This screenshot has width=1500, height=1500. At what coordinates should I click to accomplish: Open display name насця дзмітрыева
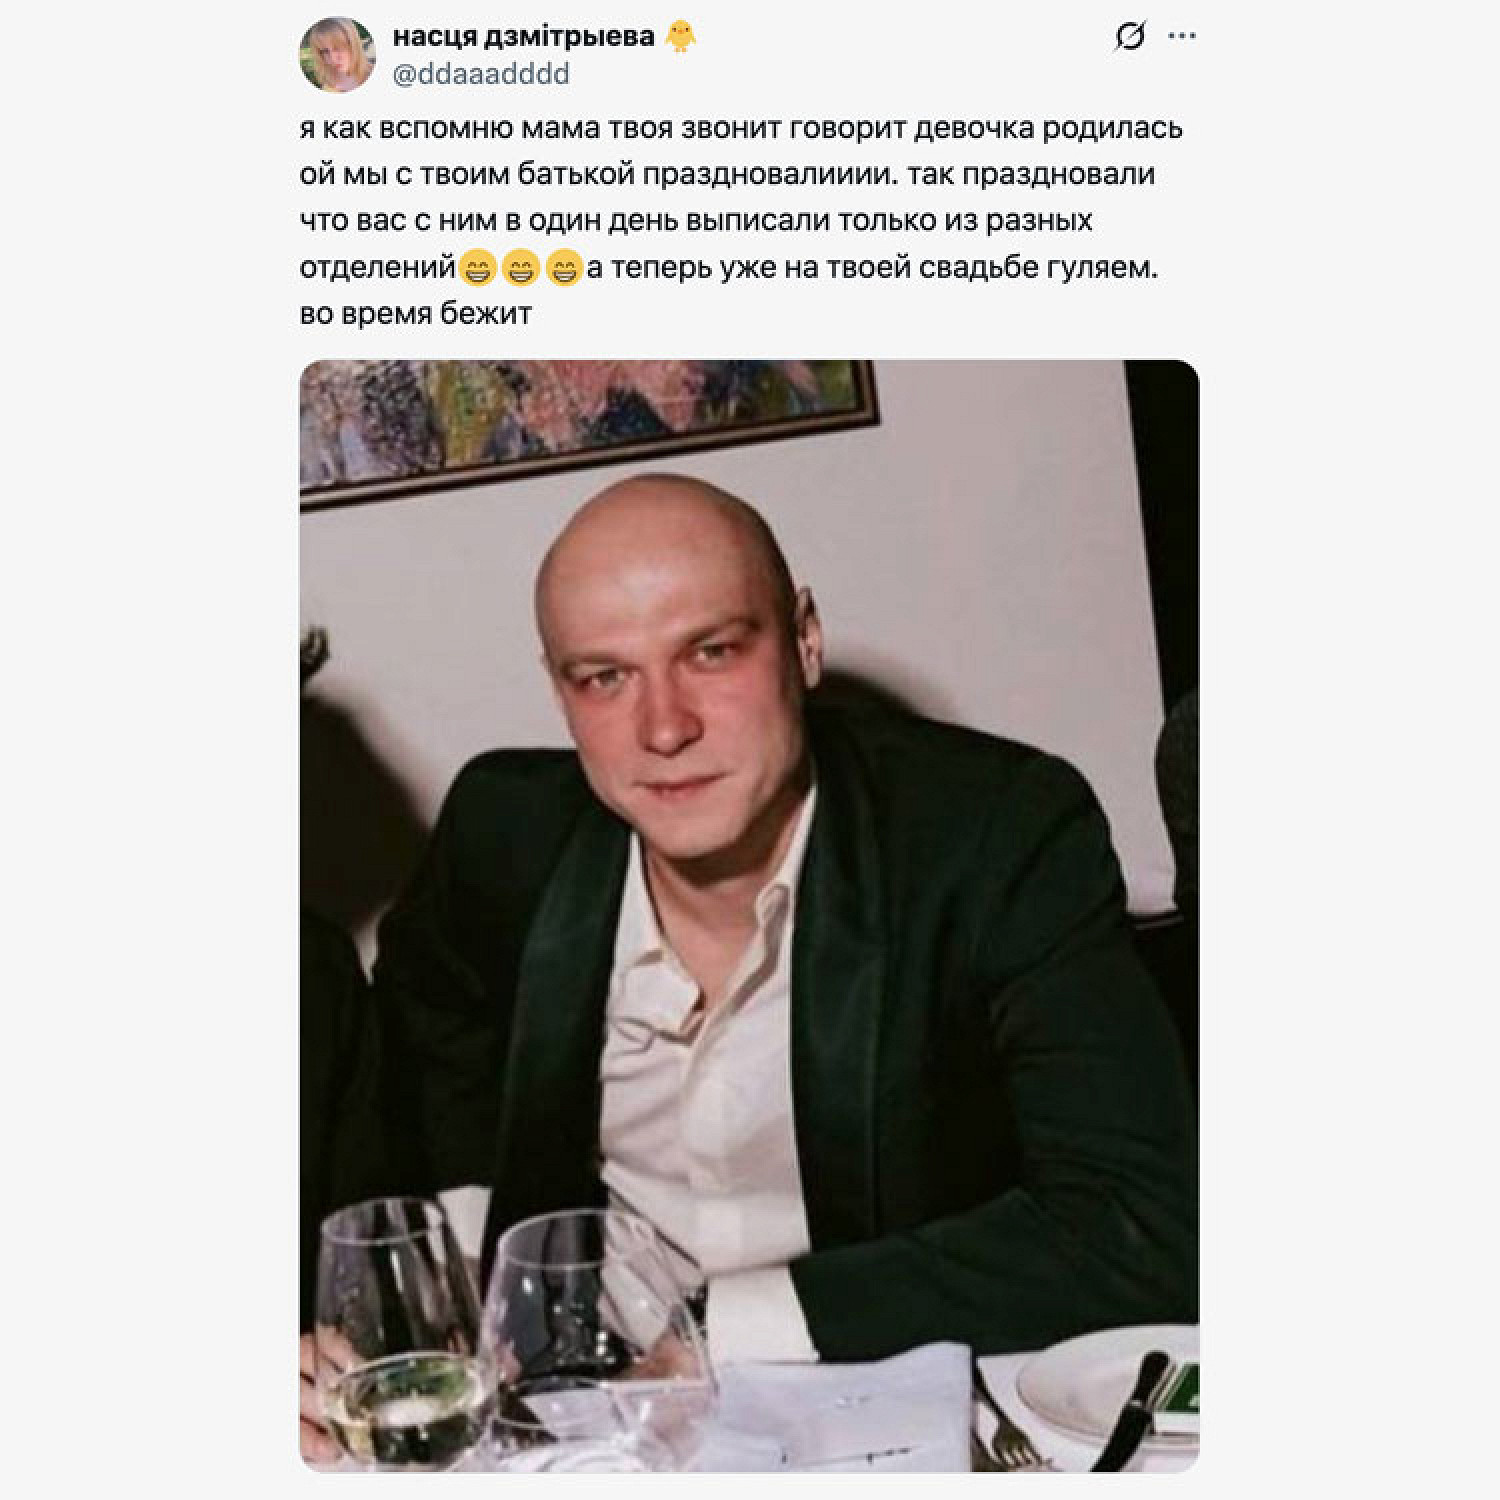tap(523, 37)
